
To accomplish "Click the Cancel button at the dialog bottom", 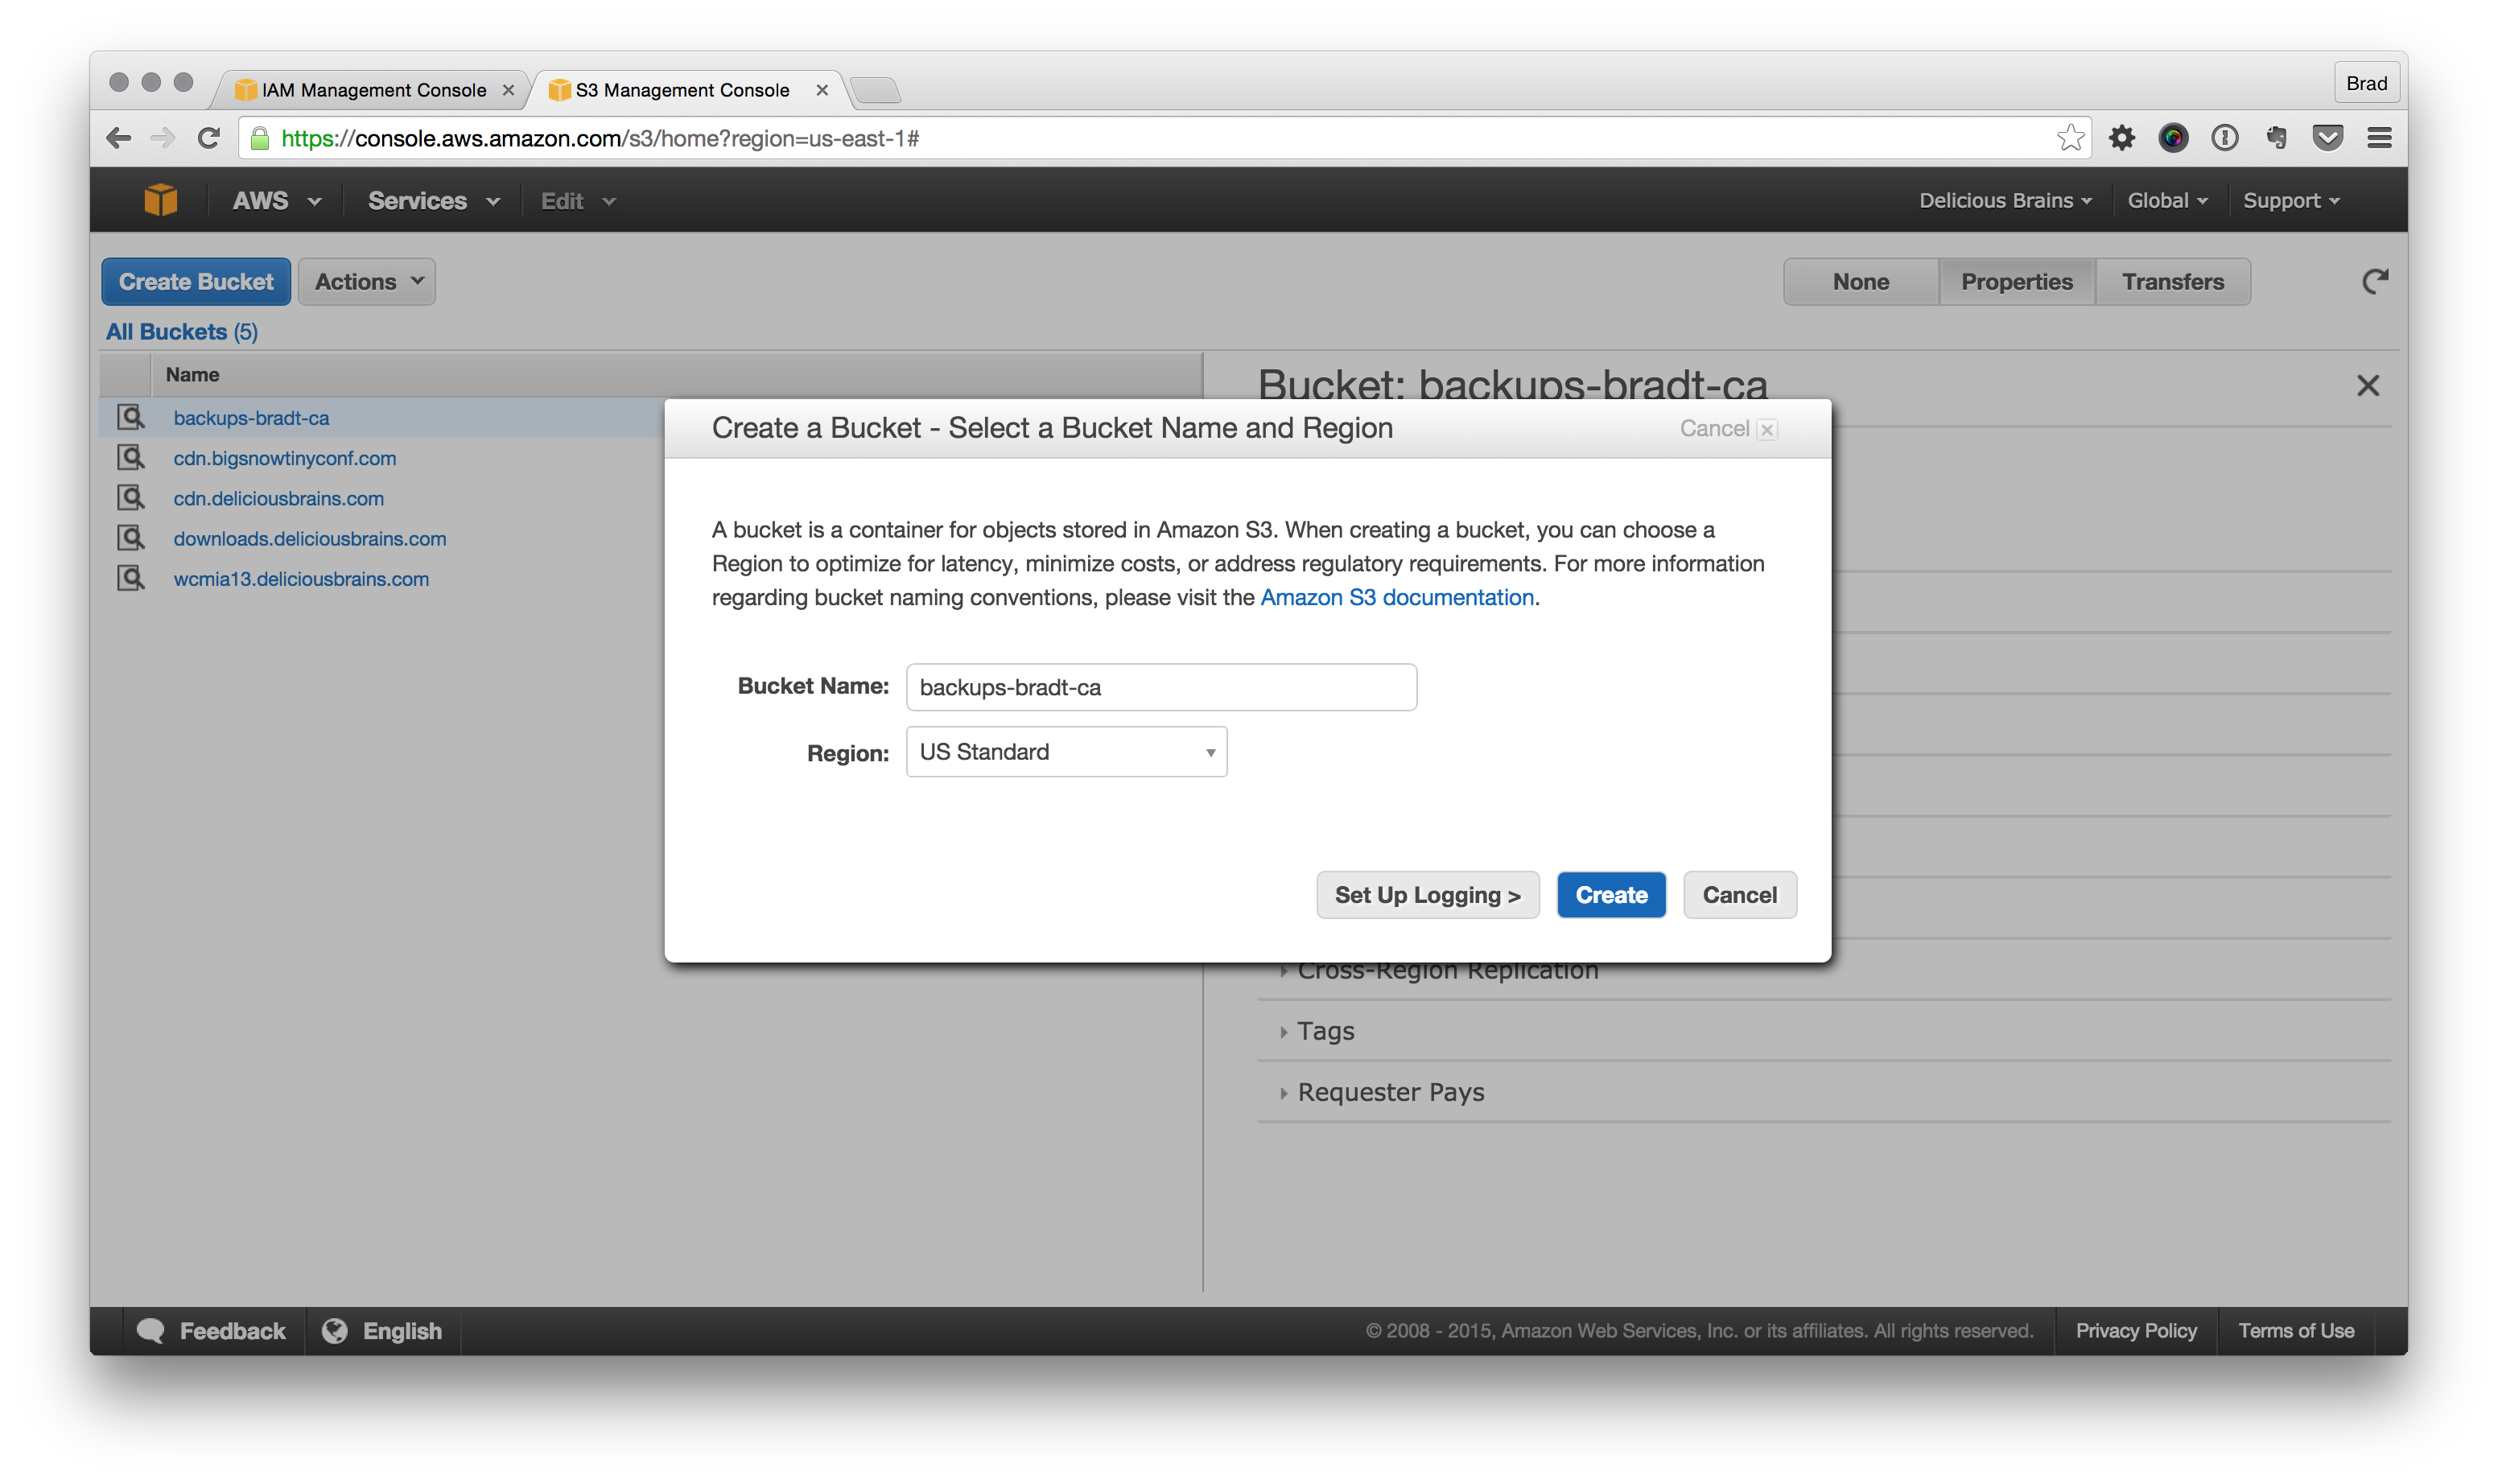I will pos(1739,894).
